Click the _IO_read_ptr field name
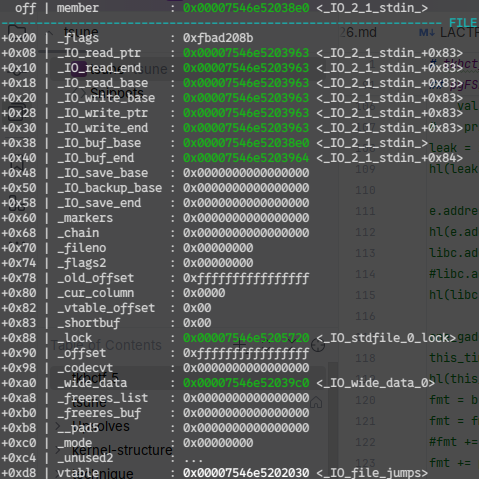 click(x=99, y=53)
